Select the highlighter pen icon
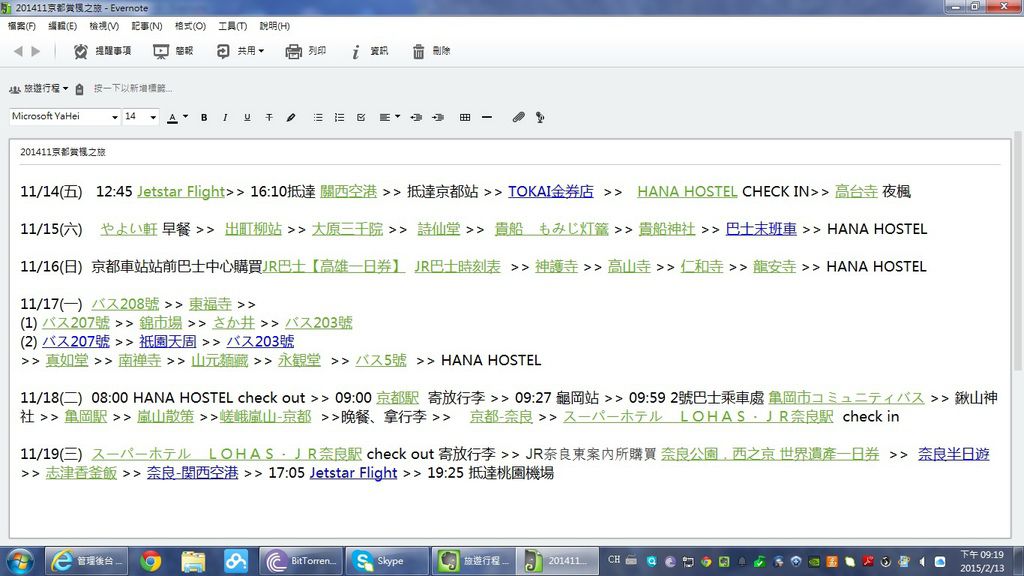Viewport: 1024px width, 576px height. click(291, 117)
